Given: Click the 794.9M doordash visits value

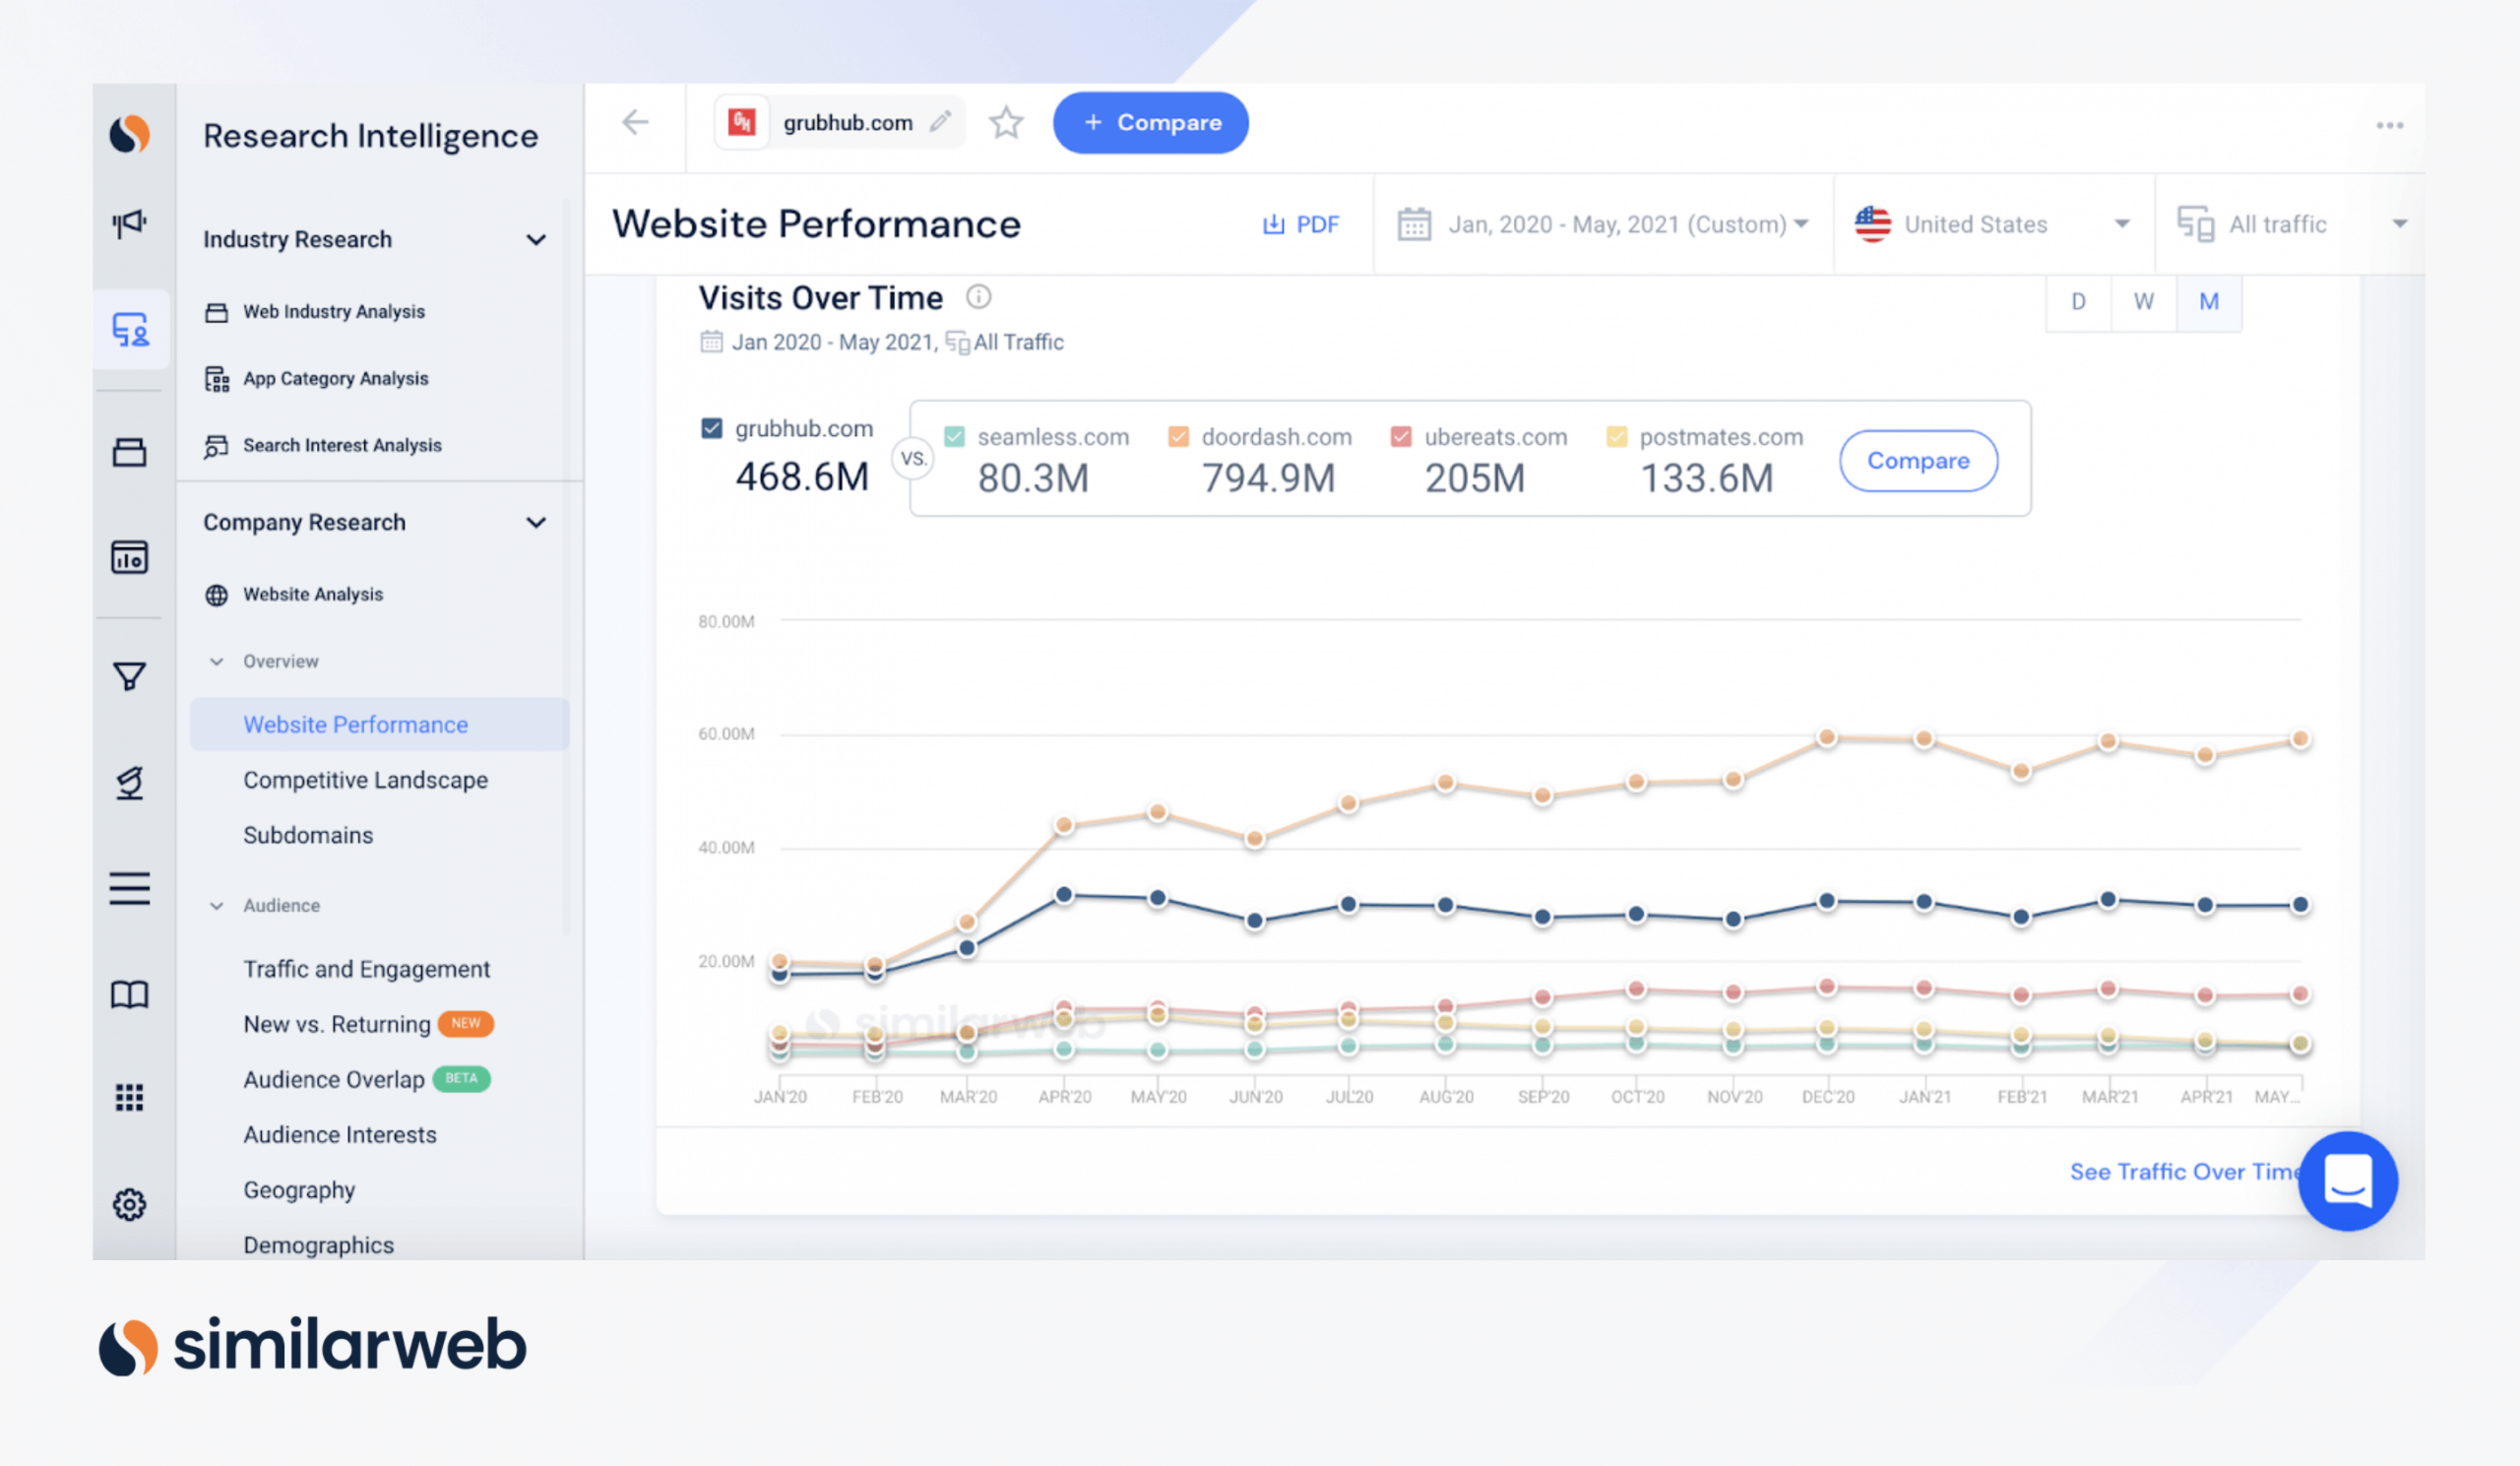Looking at the screenshot, I should click(1268, 478).
